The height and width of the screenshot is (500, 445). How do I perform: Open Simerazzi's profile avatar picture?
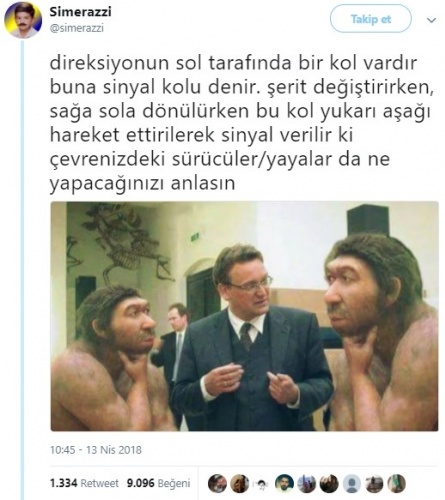coord(23,20)
